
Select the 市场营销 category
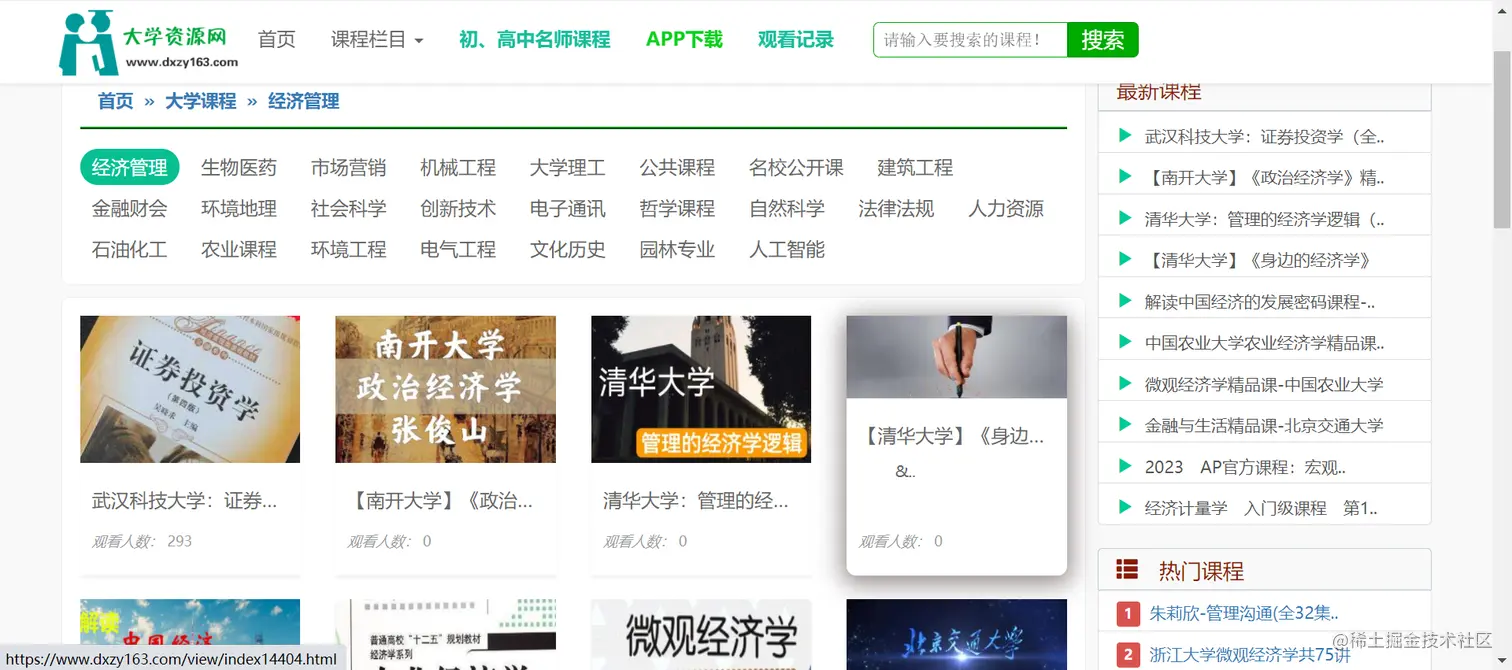348,167
